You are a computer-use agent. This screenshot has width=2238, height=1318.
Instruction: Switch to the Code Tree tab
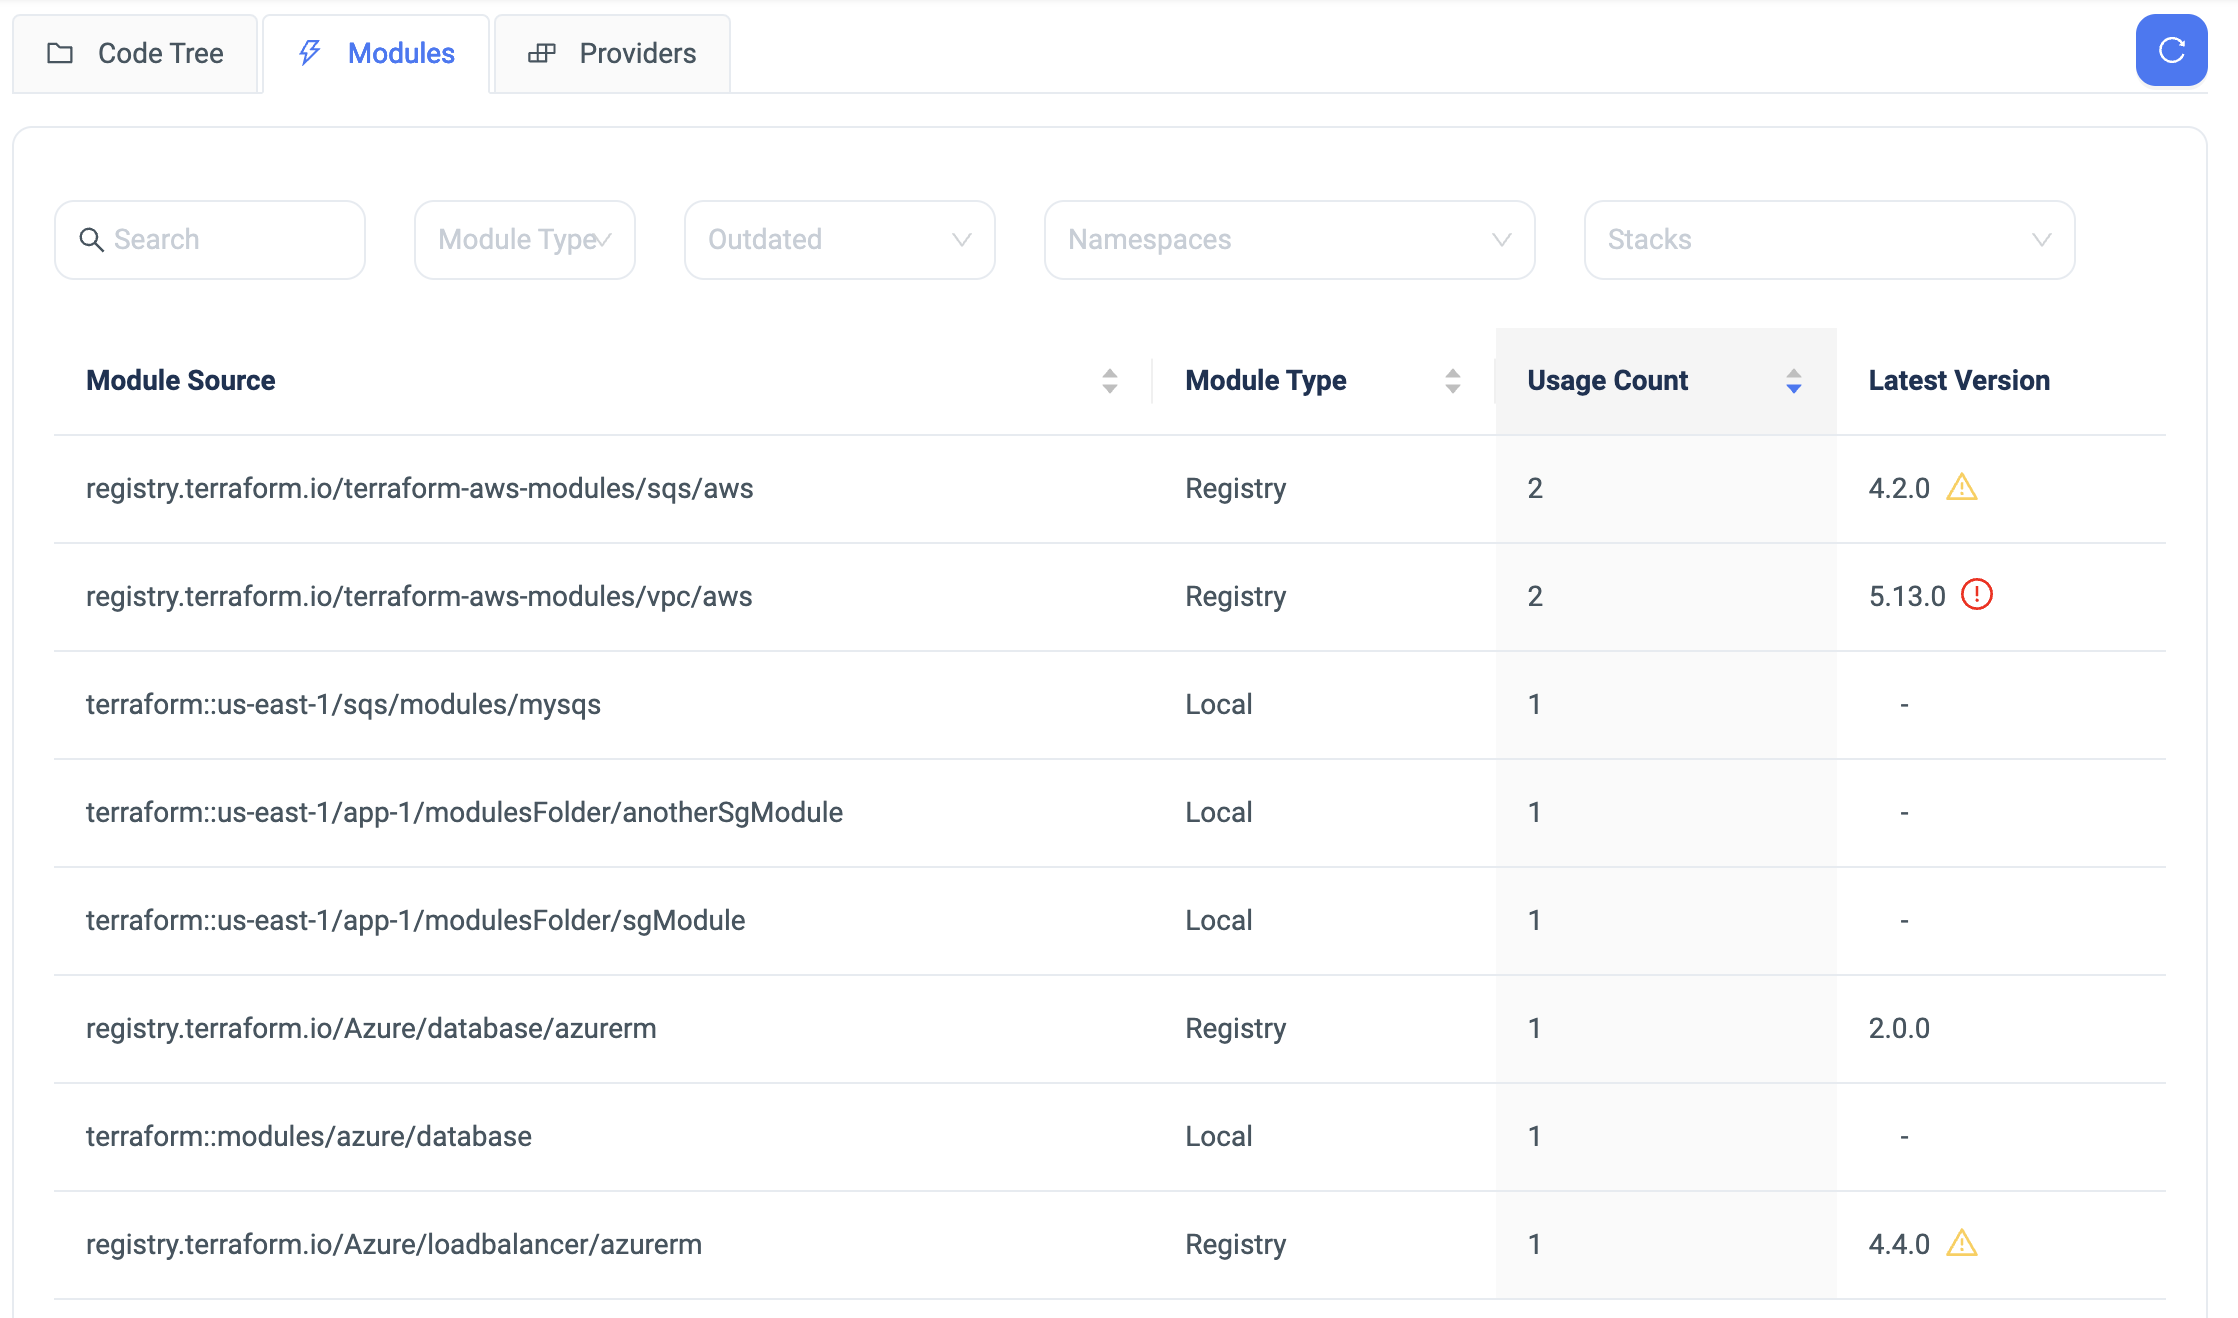[x=136, y=54]
